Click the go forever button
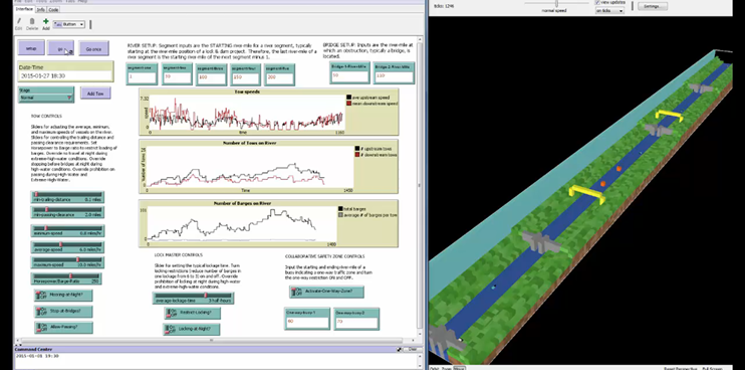 point(61,48)
